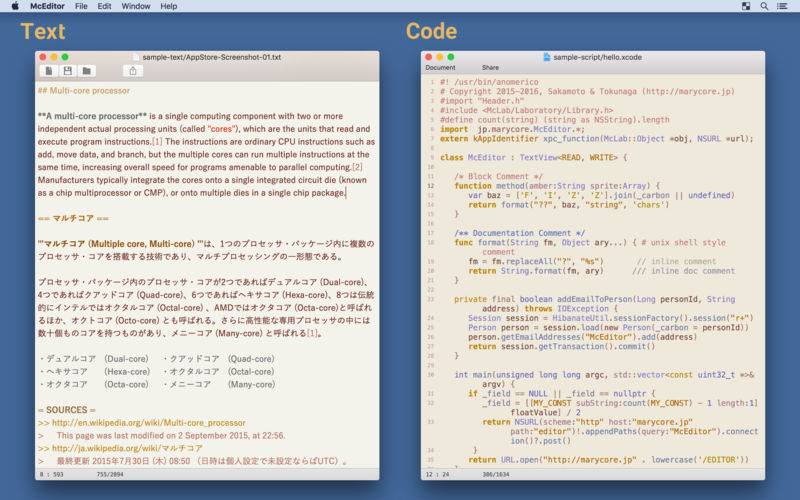The height and width of the screenshot is (500, 800).
Task: Zoom the hello.xcode window with green button
Action: tap(451, 57)
